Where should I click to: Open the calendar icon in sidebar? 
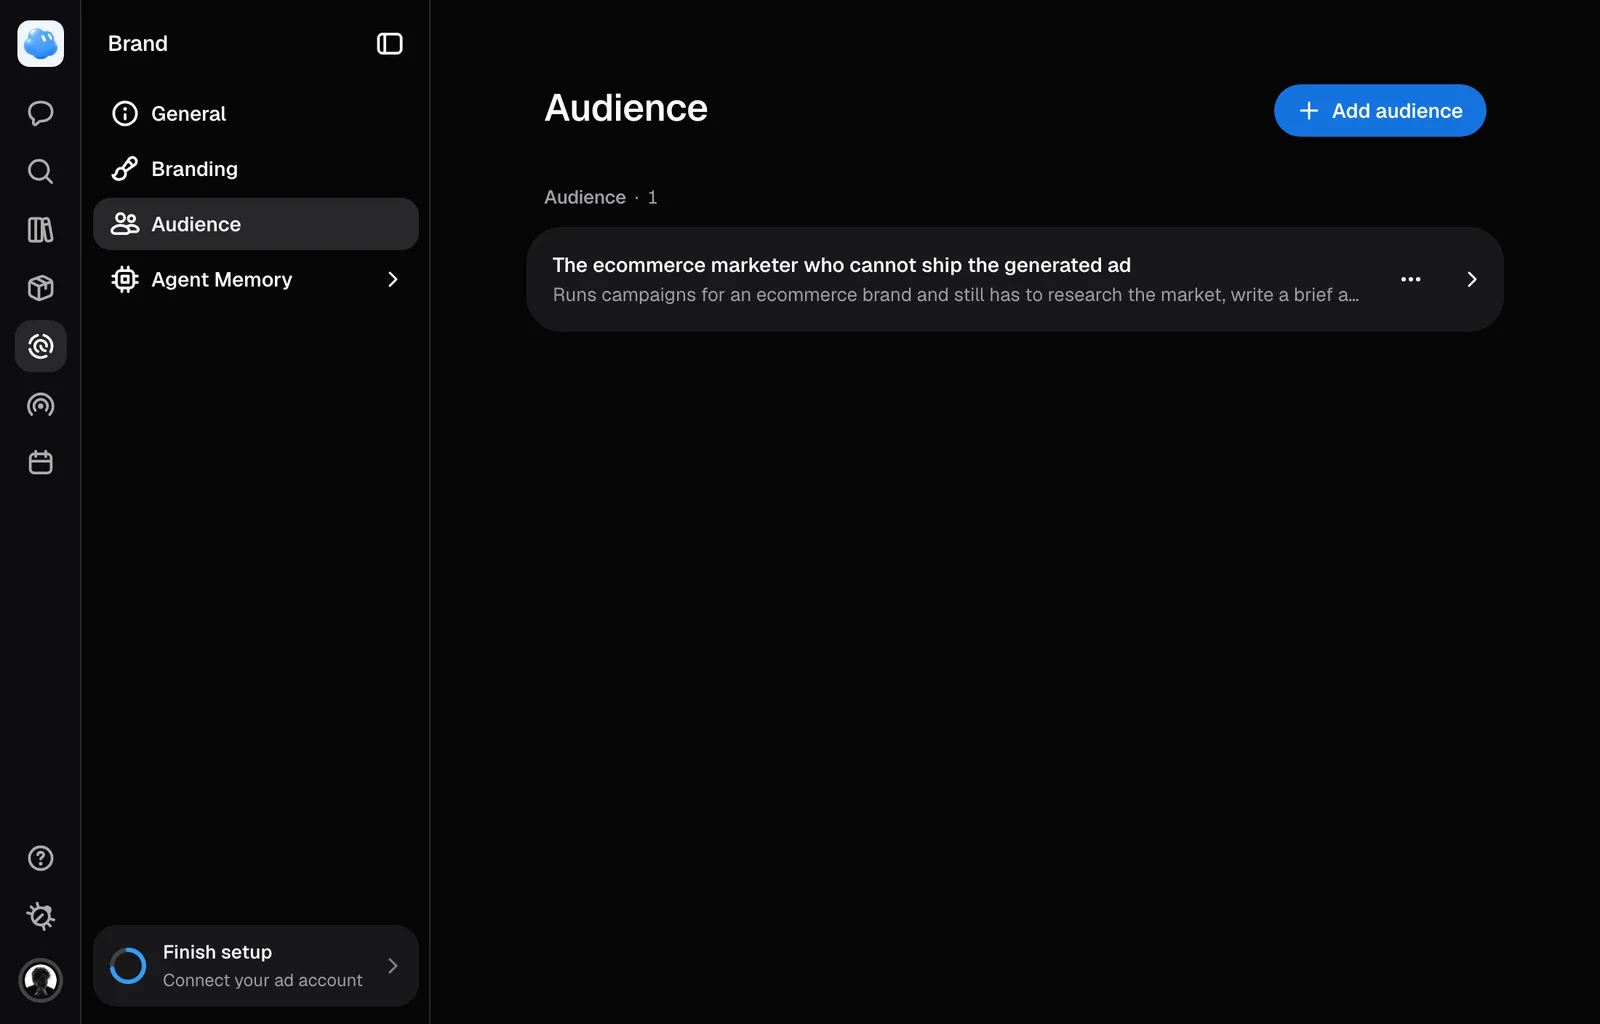coord(40,463)
